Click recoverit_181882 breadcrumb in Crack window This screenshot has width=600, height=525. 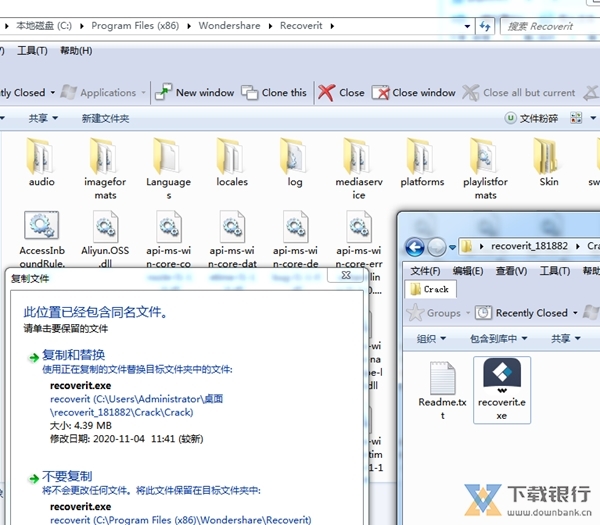click(x=529, y=246)
